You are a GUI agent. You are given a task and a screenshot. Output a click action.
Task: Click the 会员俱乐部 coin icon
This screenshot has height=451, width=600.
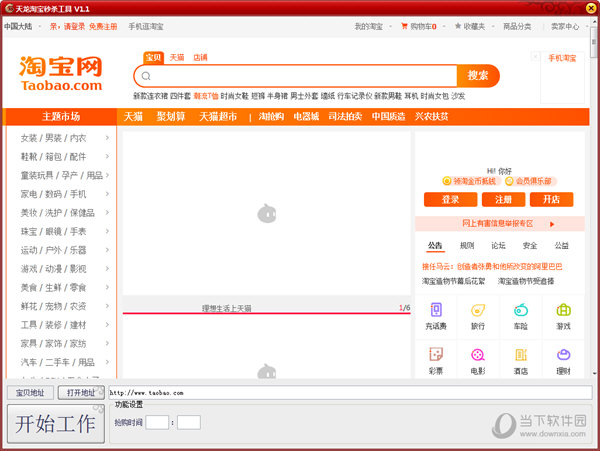tap(509, 181)
